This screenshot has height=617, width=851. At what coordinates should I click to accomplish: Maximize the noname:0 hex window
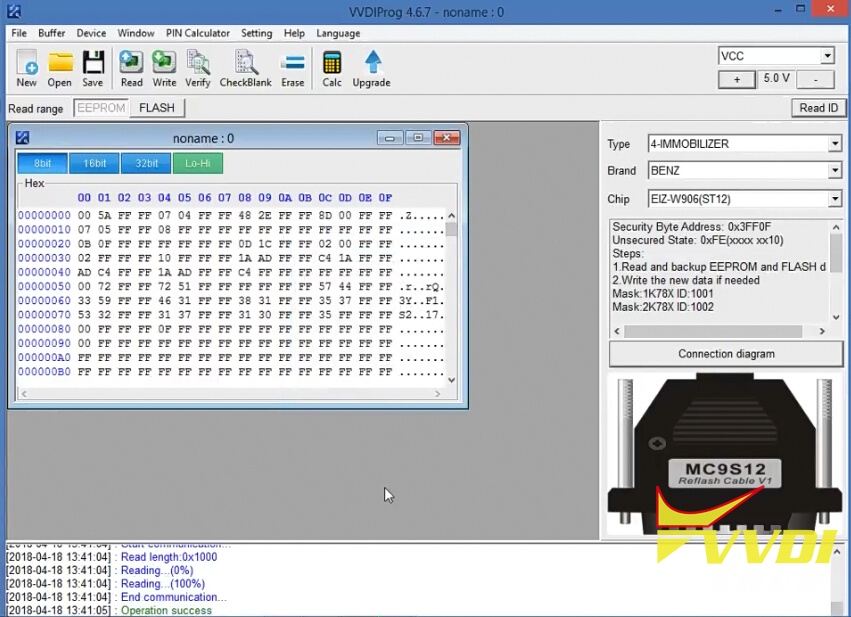(418, 138)
